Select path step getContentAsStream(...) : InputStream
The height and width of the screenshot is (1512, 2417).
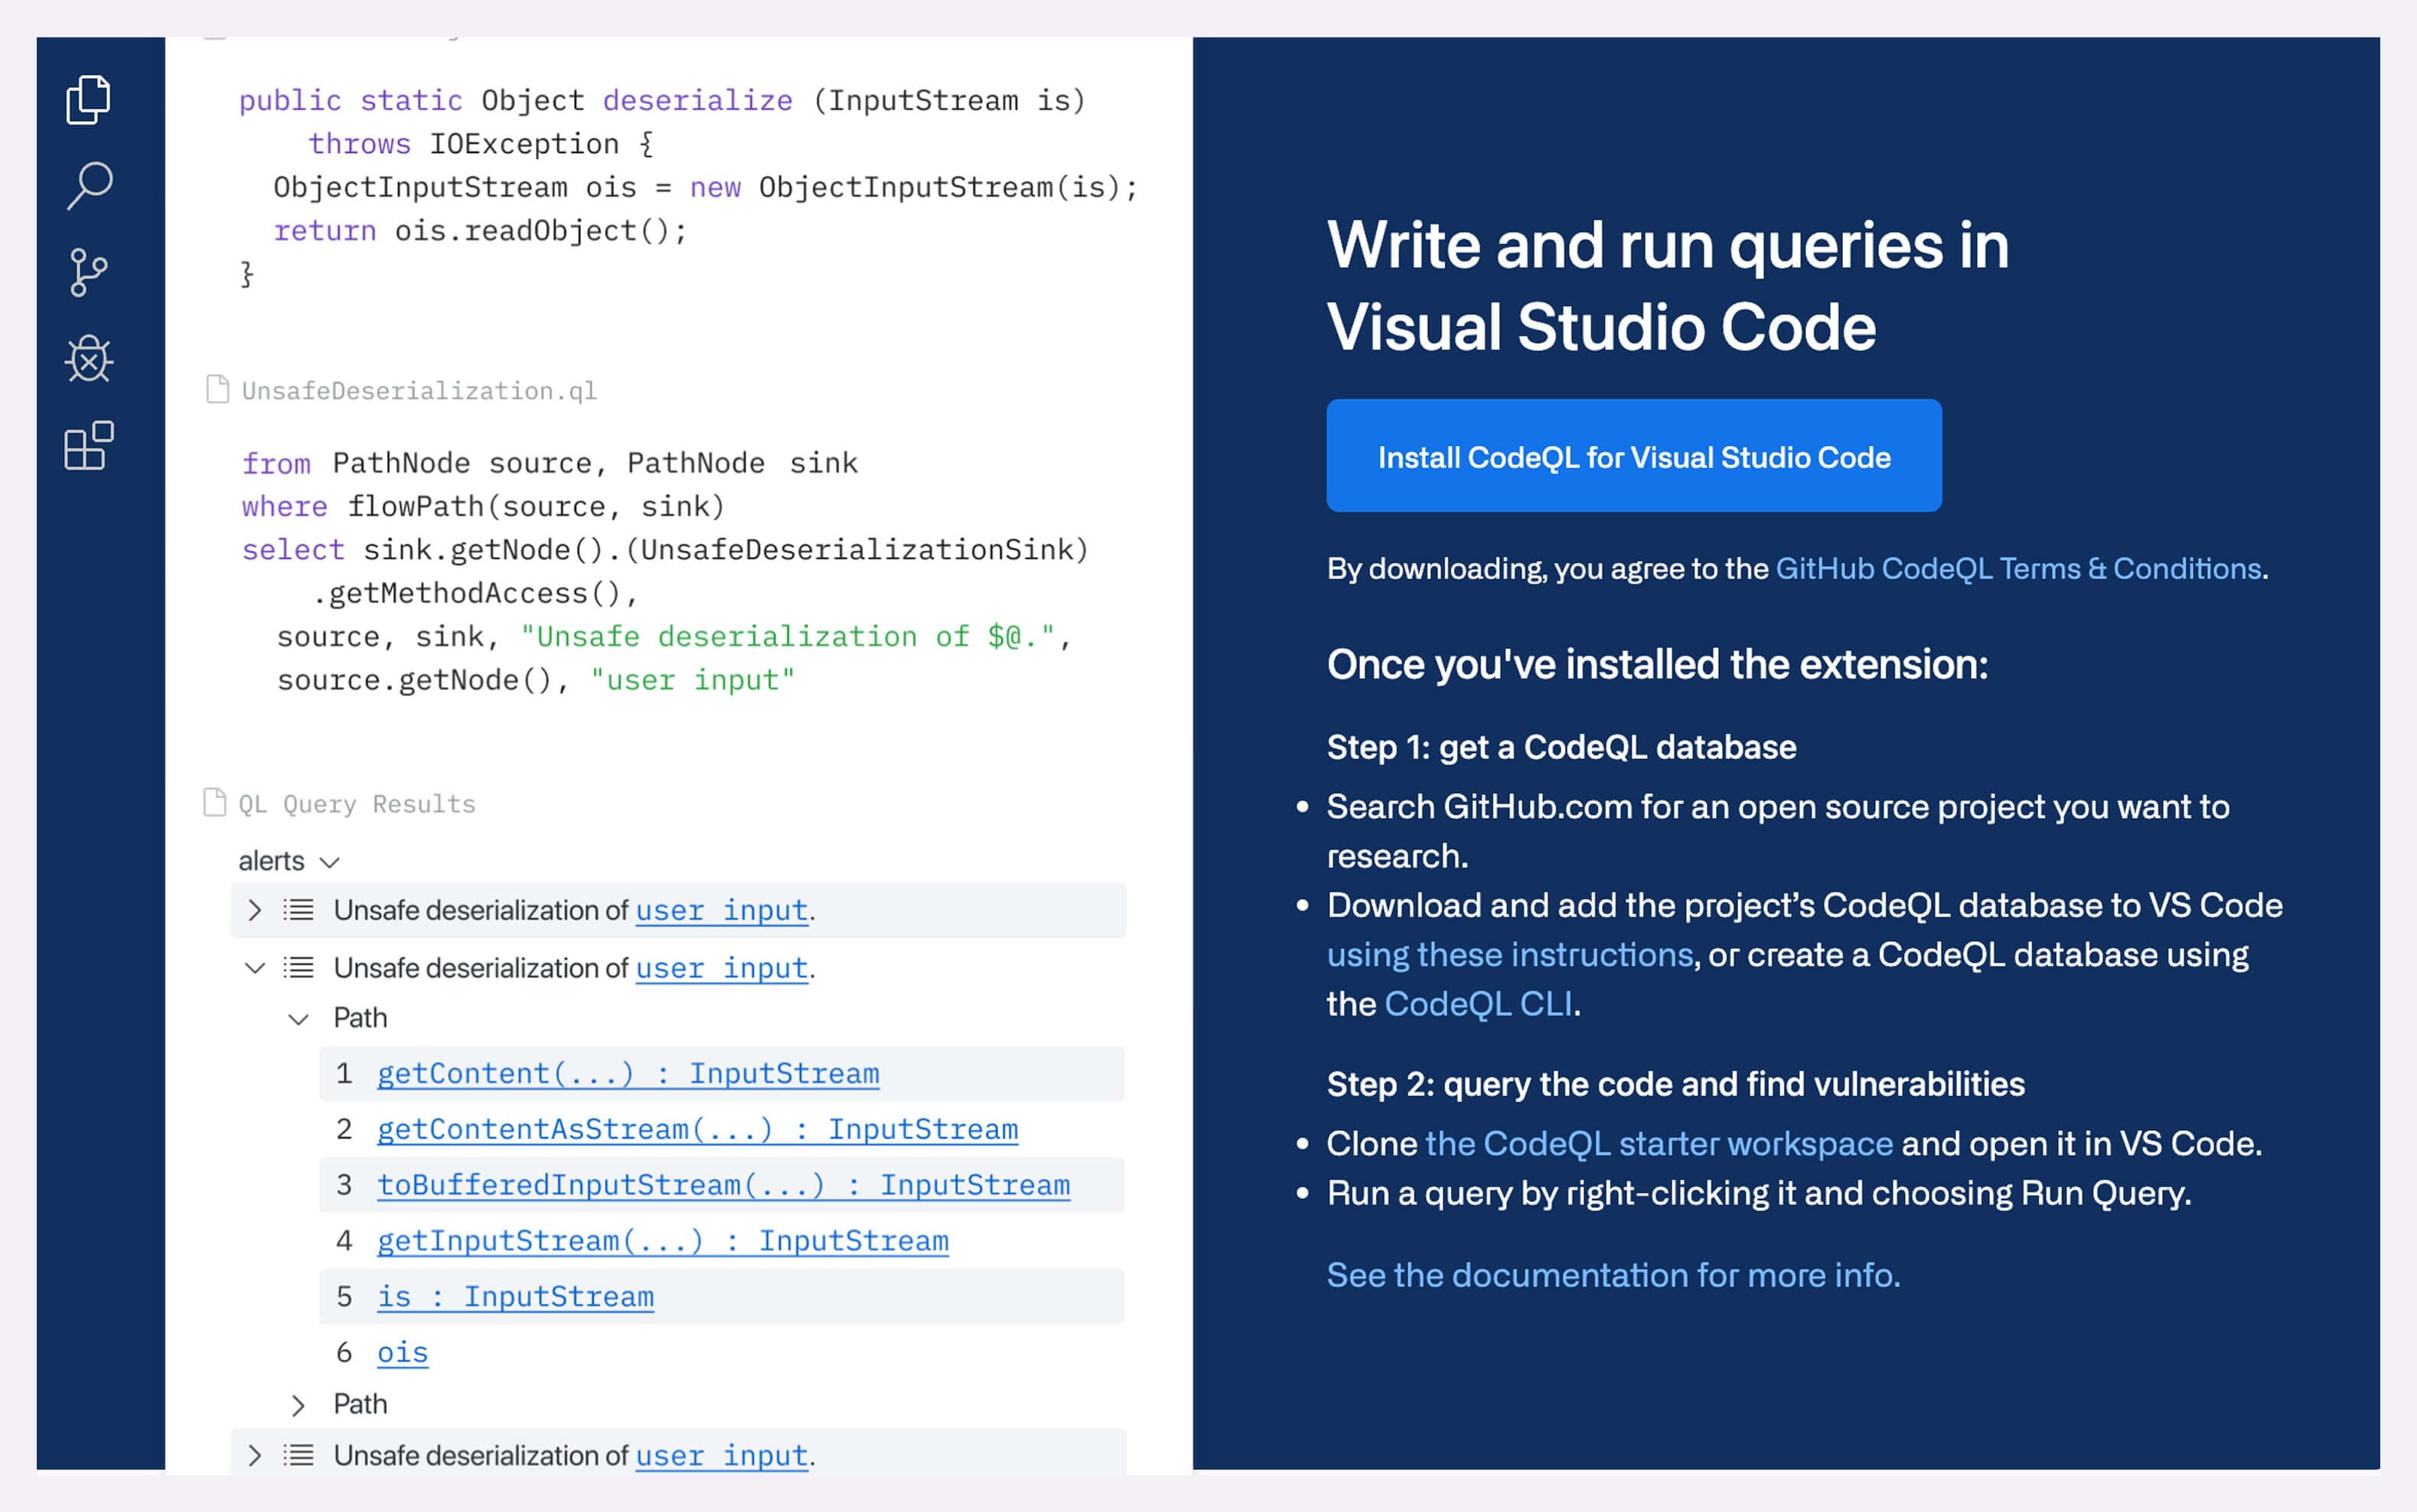pos(697,1129)
